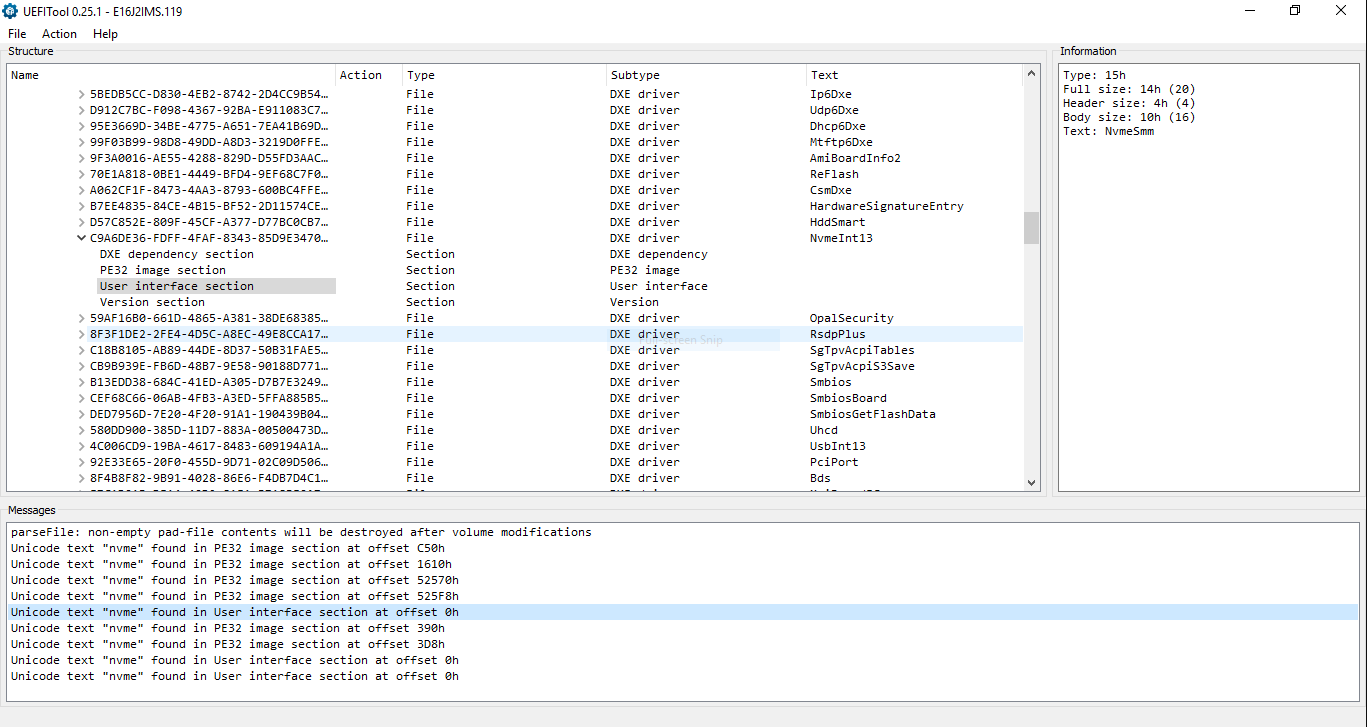Click the SgTpvAcpiS3Save text cell
Screen dimensions: 1367x727
(862, 366)
